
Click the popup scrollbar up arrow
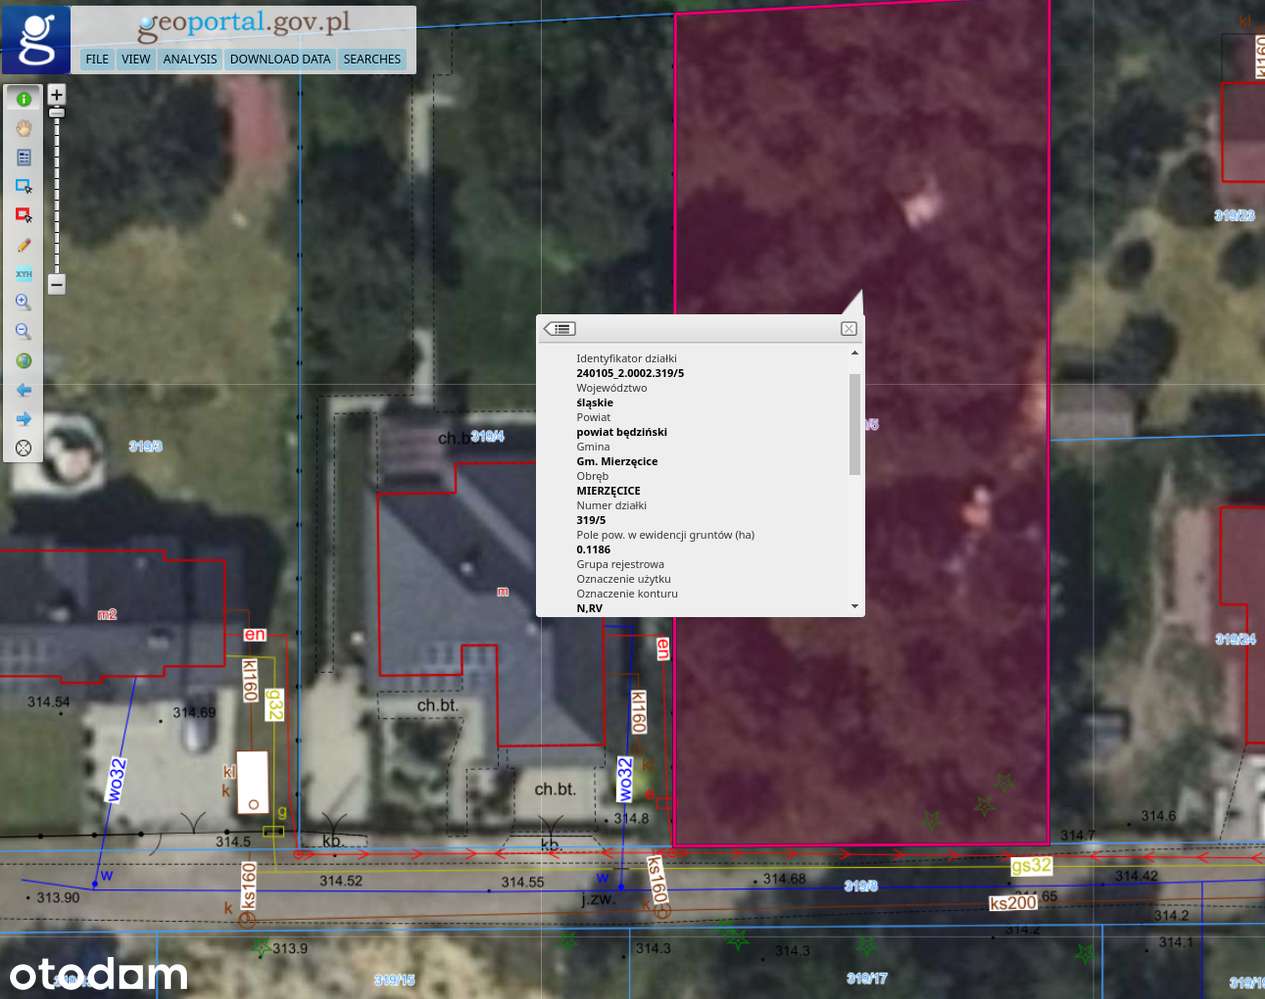(x=854, y=353)
